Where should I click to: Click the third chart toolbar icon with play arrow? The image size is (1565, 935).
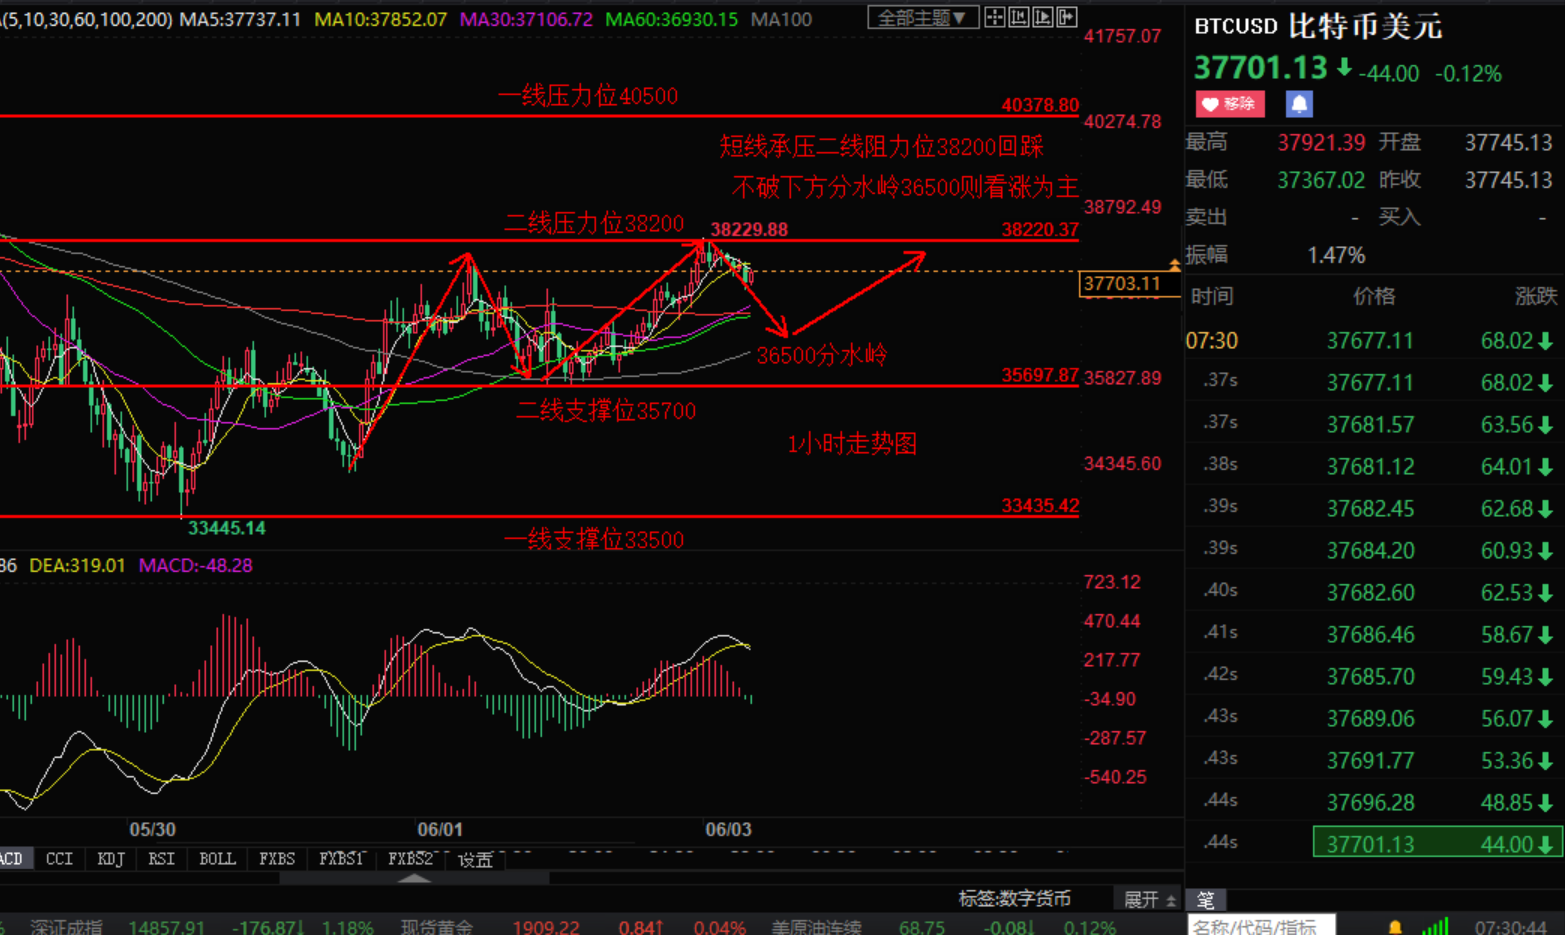(x=1042, y=18)
